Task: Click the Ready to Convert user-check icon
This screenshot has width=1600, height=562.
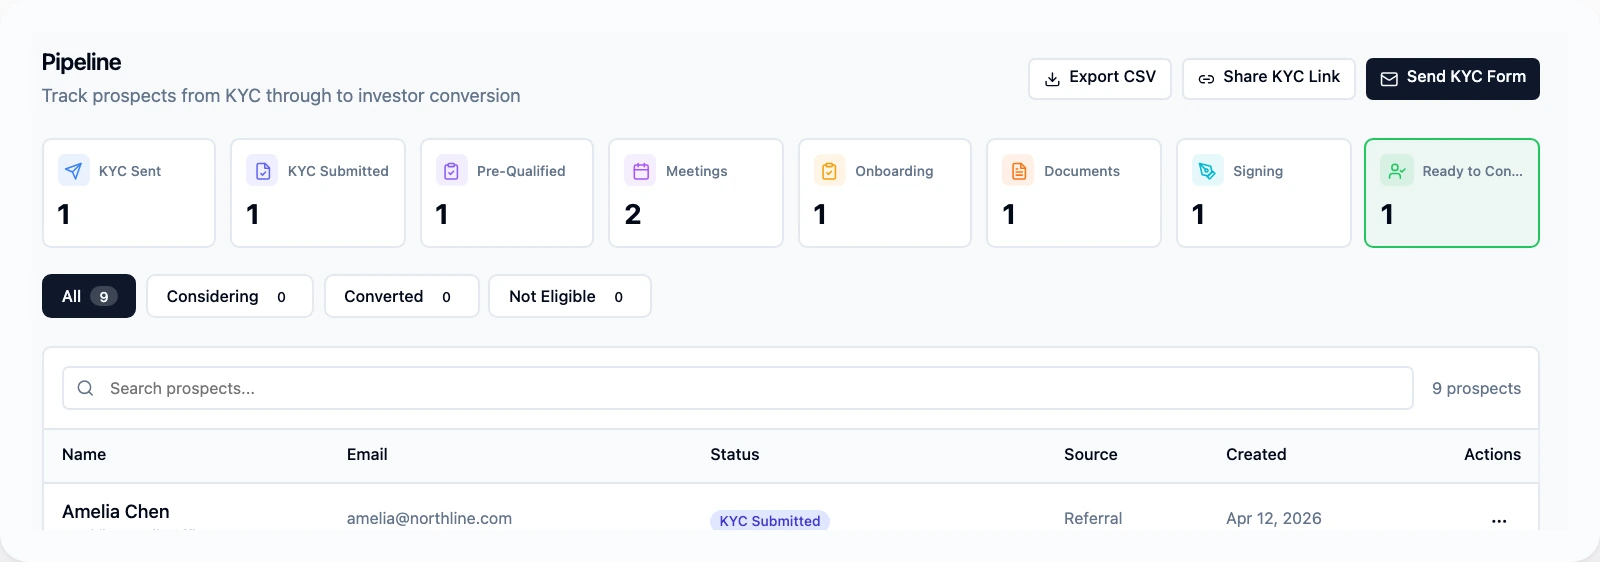Action: 1397,171
